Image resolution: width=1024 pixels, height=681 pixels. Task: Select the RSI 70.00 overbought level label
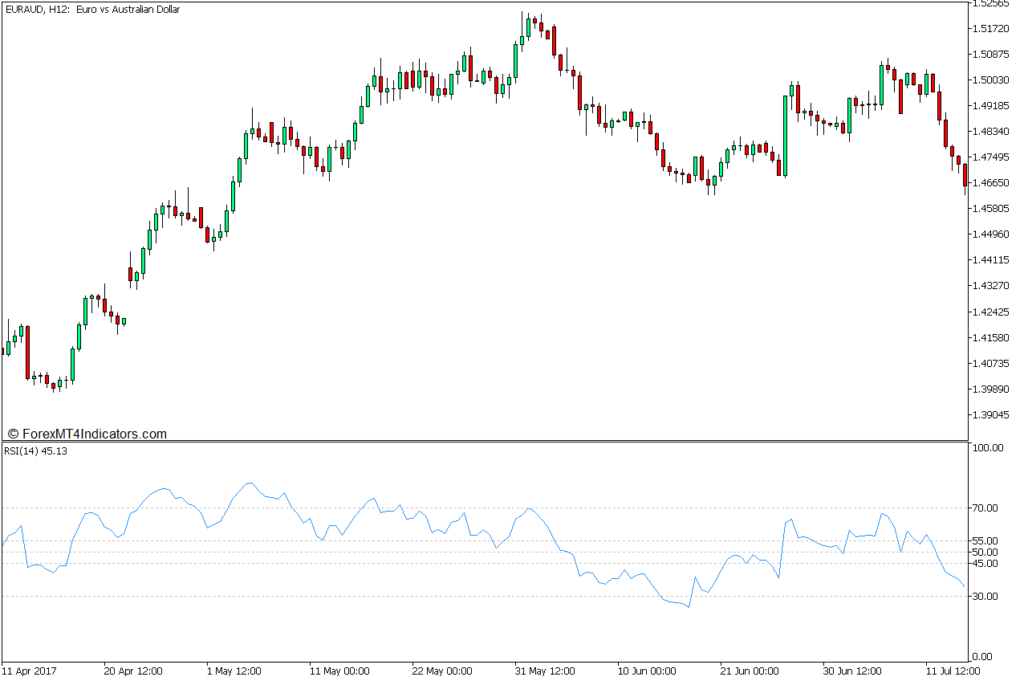click(988, 508)
